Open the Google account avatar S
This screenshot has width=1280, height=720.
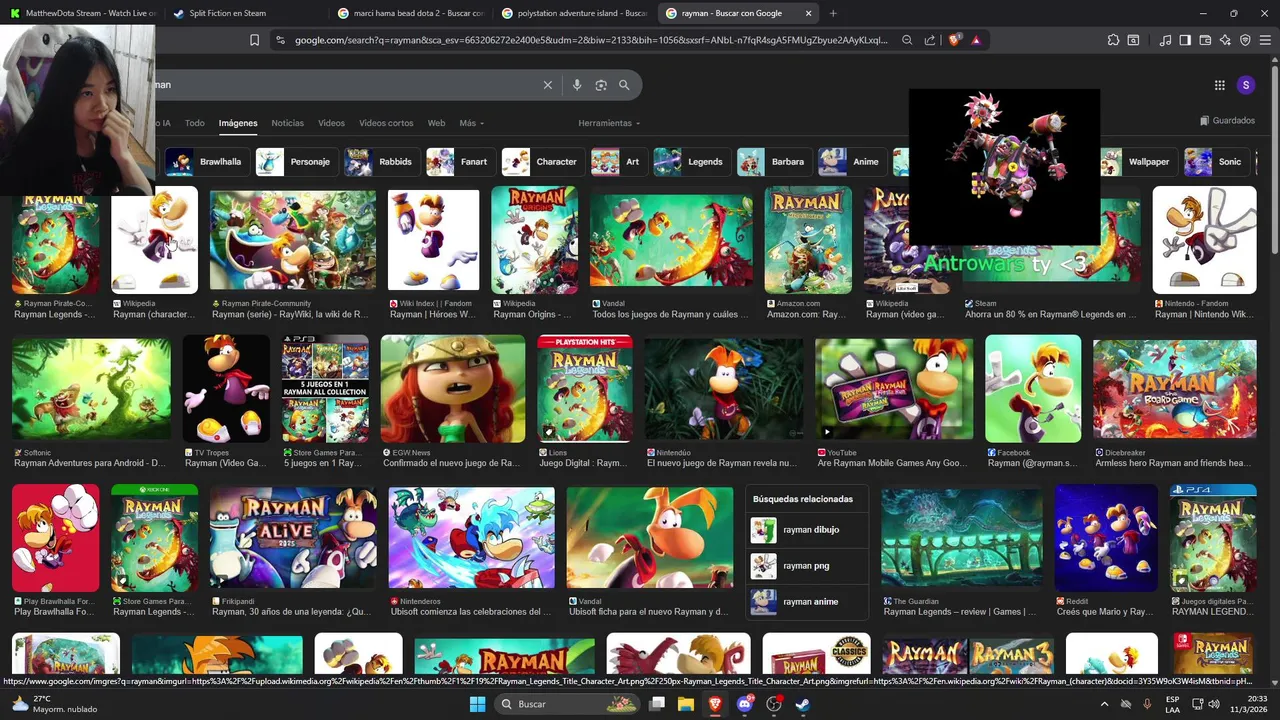pyautogui.click(x=1246, y=85)
